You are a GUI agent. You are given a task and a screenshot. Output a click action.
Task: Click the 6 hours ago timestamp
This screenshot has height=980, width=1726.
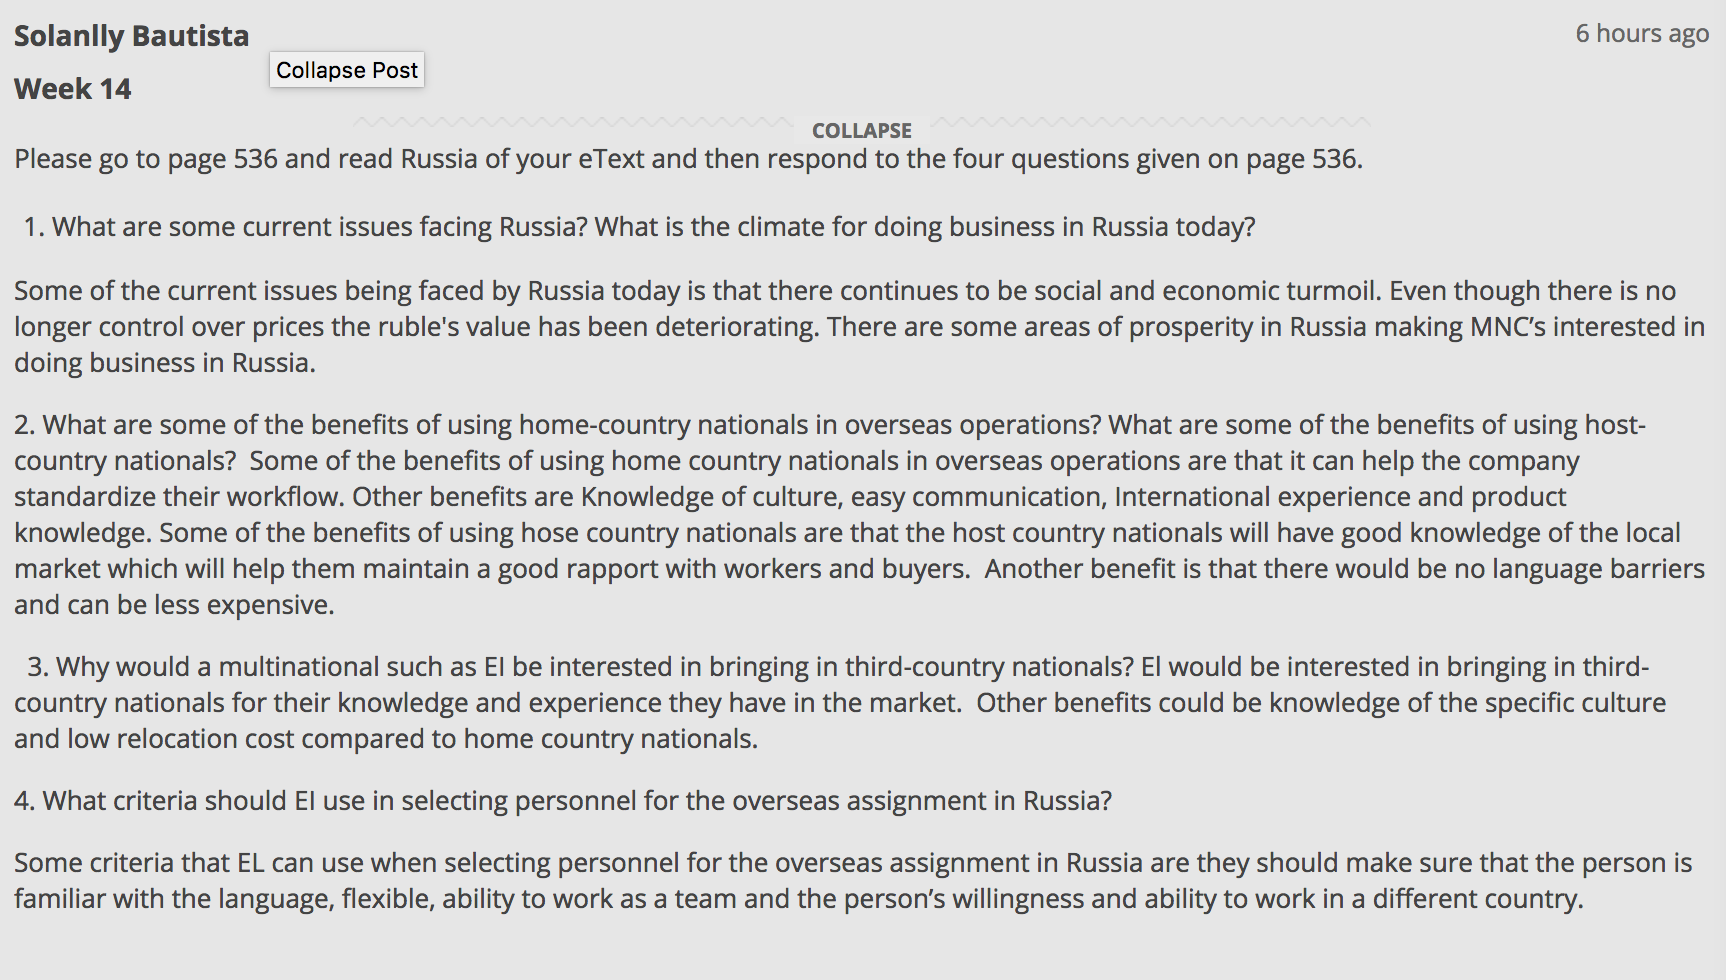1642,33
